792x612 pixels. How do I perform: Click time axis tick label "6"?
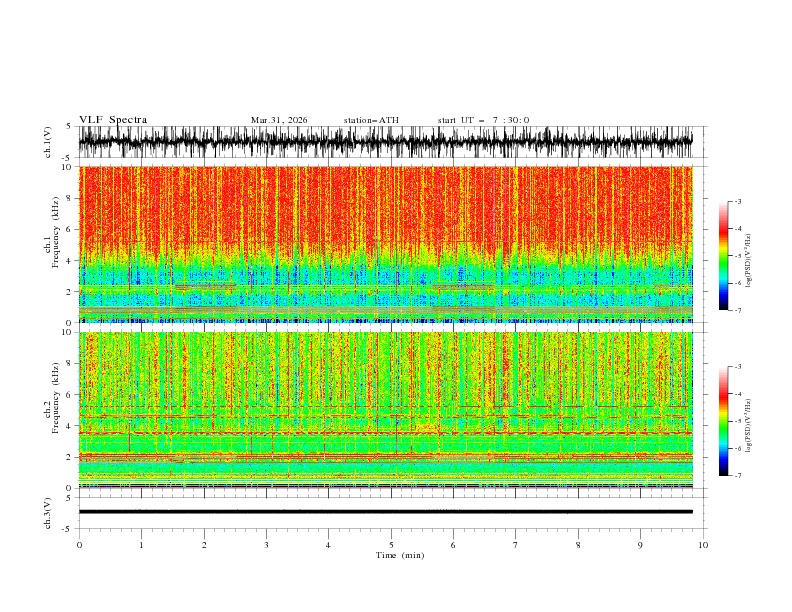tap(453, 545)
